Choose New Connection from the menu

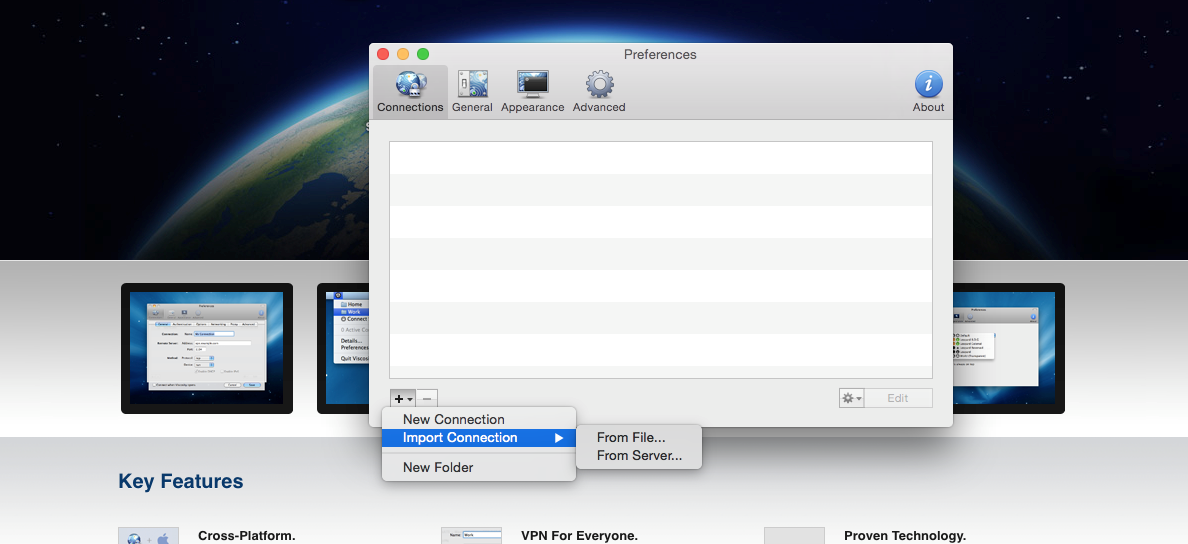[x=479, y=420]
